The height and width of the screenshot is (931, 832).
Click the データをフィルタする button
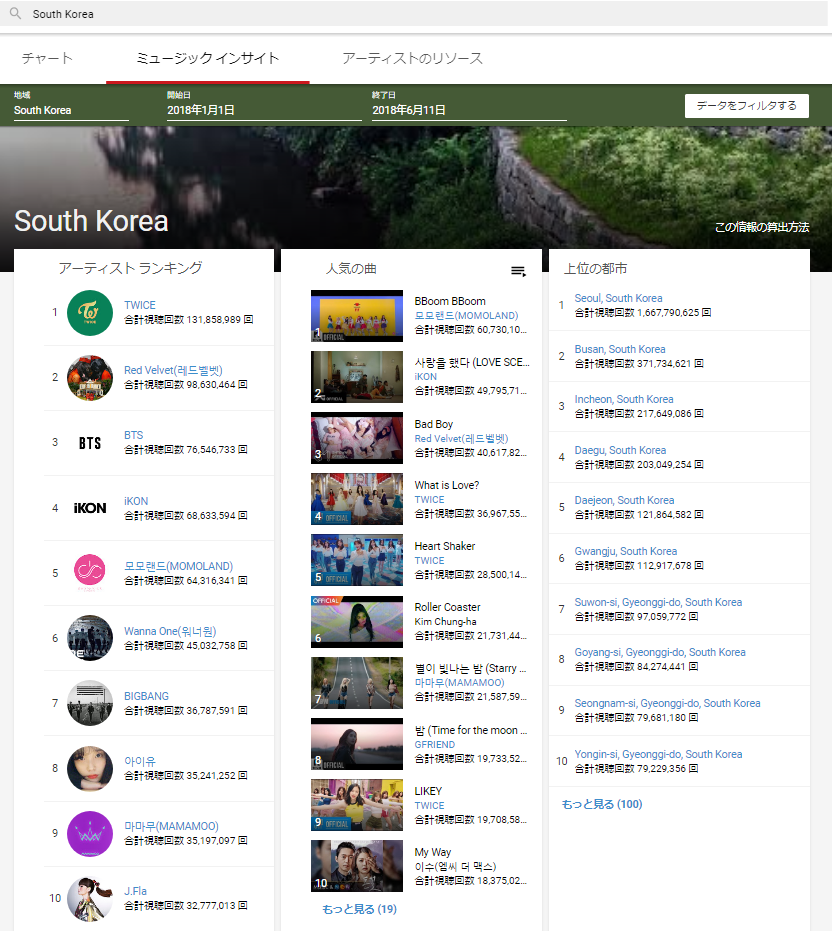746,106
